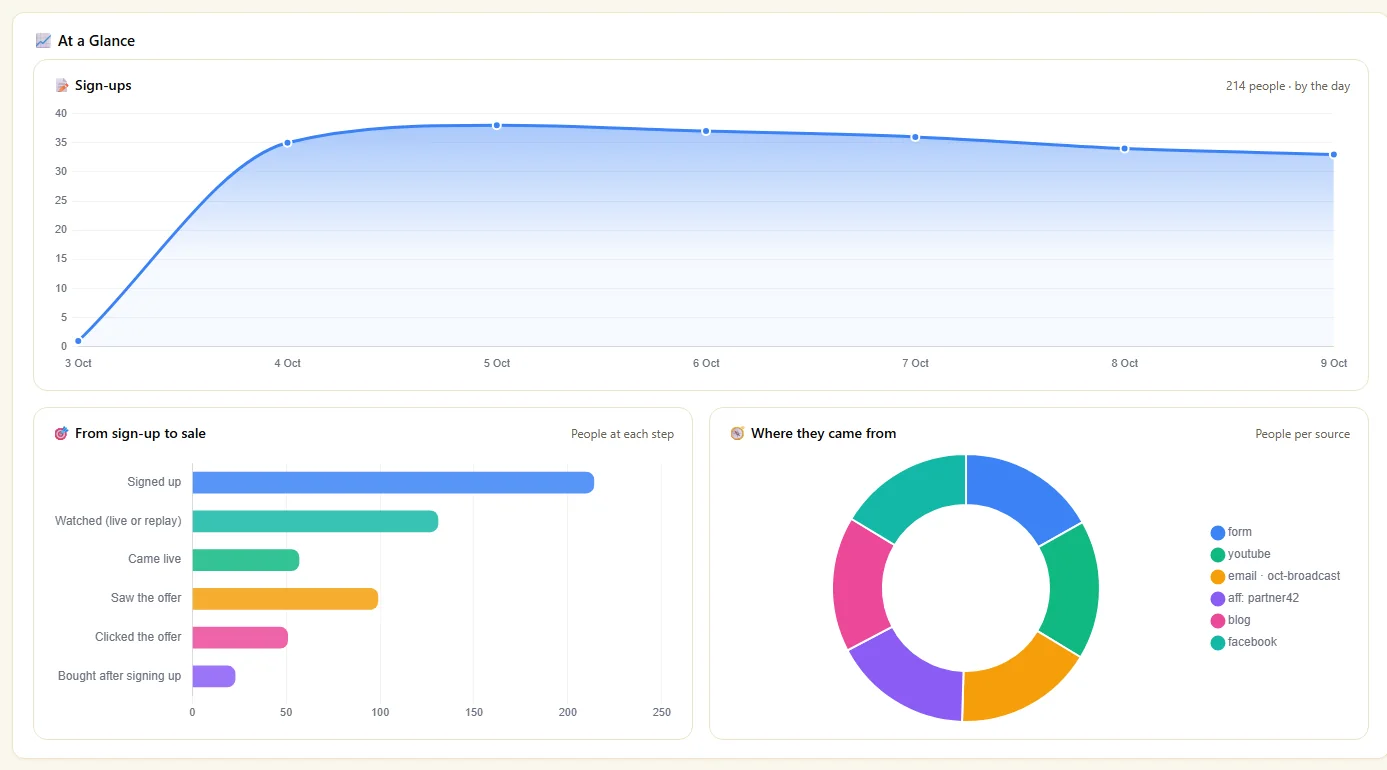
Task: Select the 5 Oct data point
Action: pyautogui.click(x=496, y=125)
